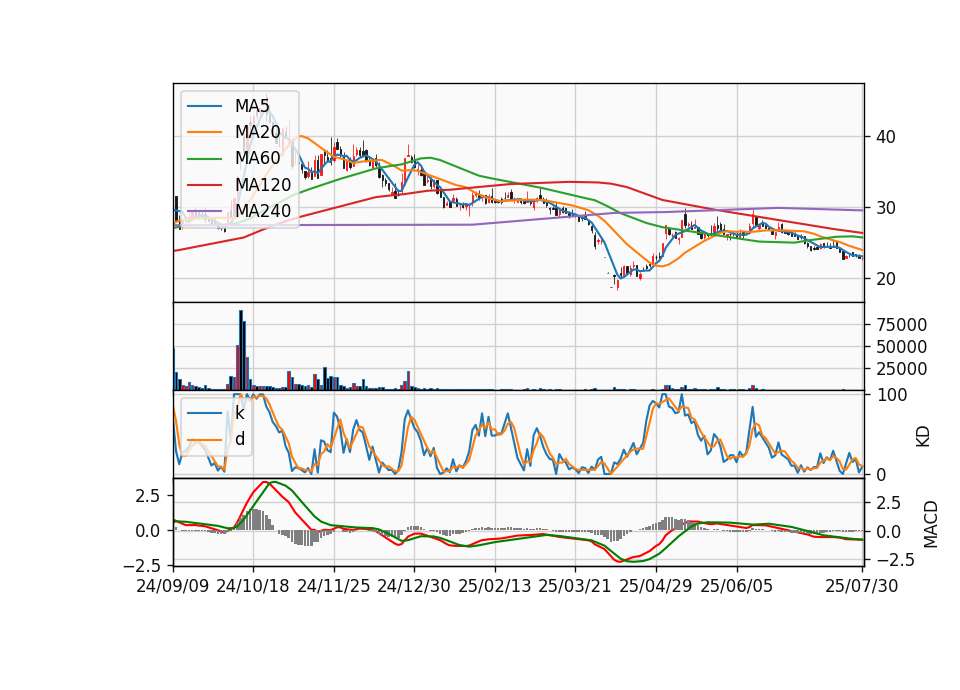Click the MA5 line color sample in legend
Image resolution: width=960 pixels, height=690 pixels.
(204, 106)
